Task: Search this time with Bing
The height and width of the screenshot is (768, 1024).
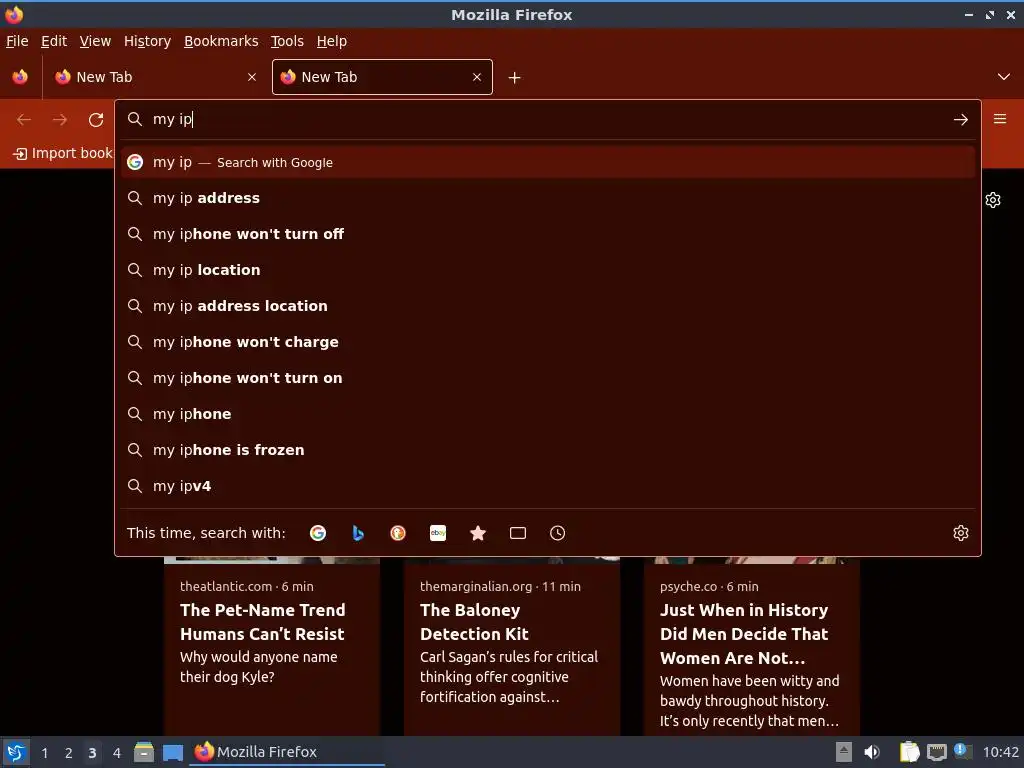Action: point(358,533)
